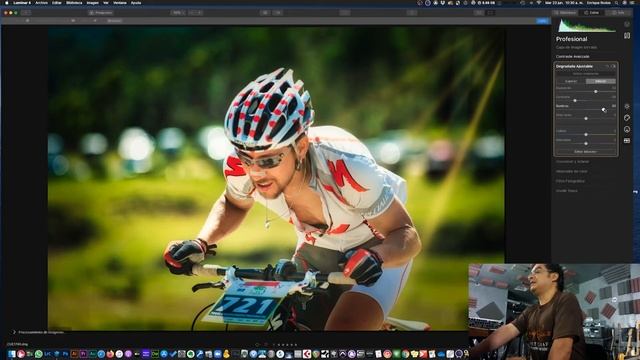Collapse the Degradado Ajustable panel header
The width and height of the screenshot is (640, 360).
pyautogui.click(x=574, y=66)
